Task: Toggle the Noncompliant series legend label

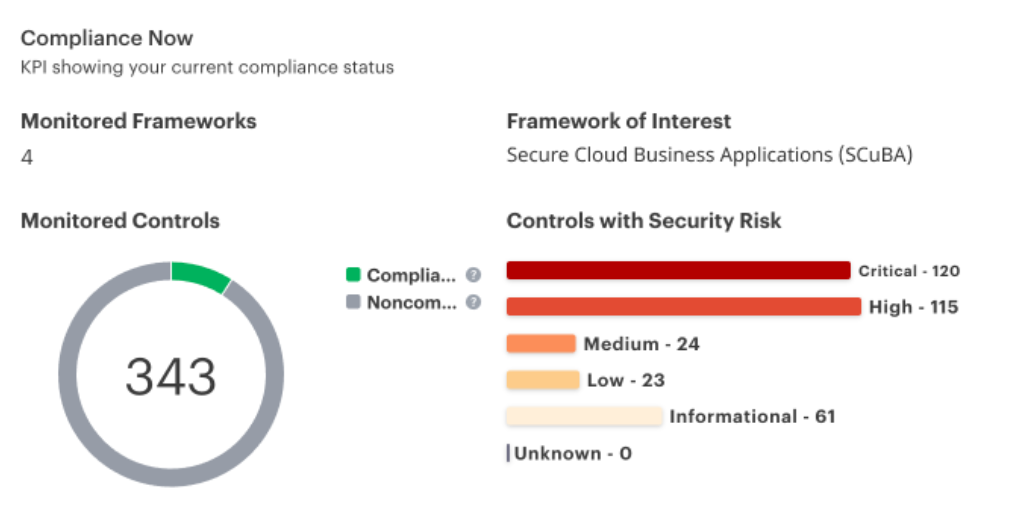Action: click(411, 303)
